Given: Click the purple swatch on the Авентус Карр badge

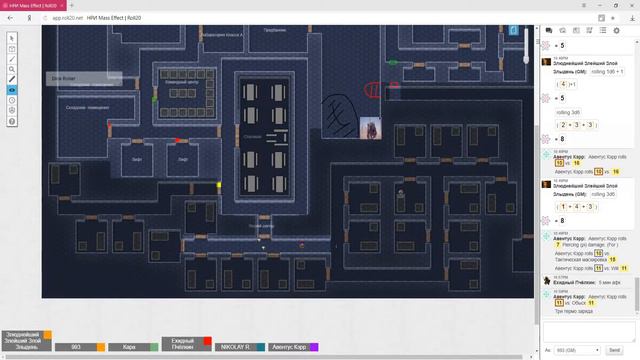Looking at the screenshot, I should [x=314, y=347].
